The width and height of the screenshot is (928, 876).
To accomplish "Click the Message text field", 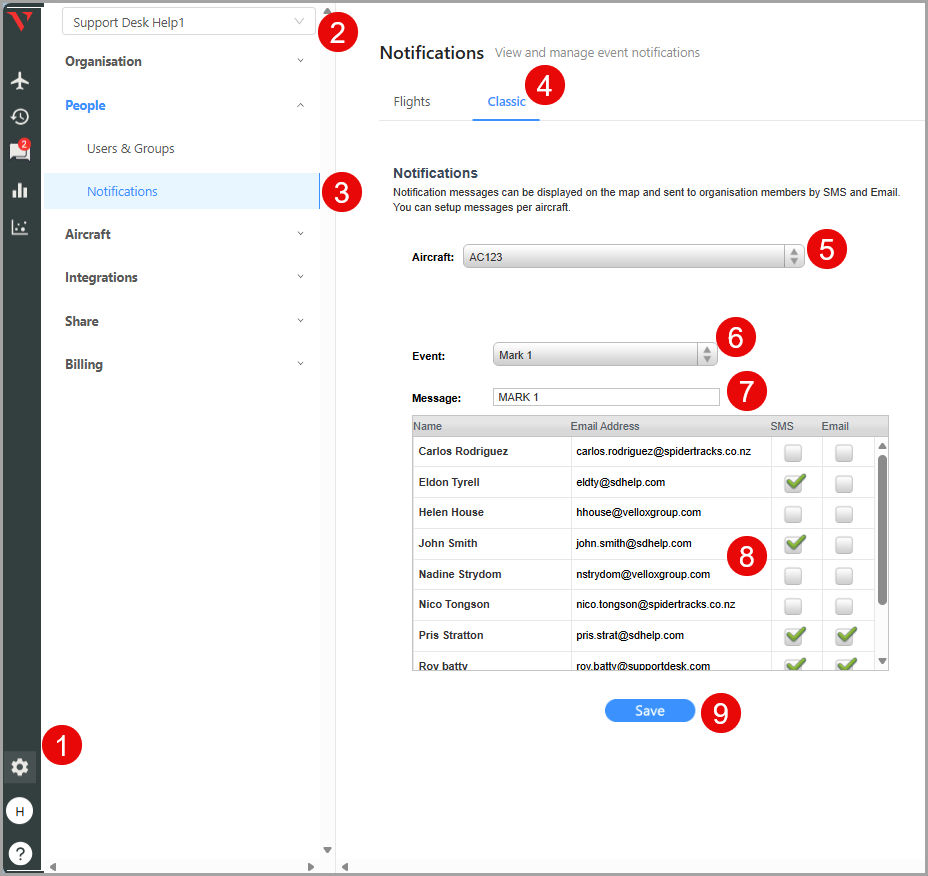I will pyautogui.click(x=605, y=397).
